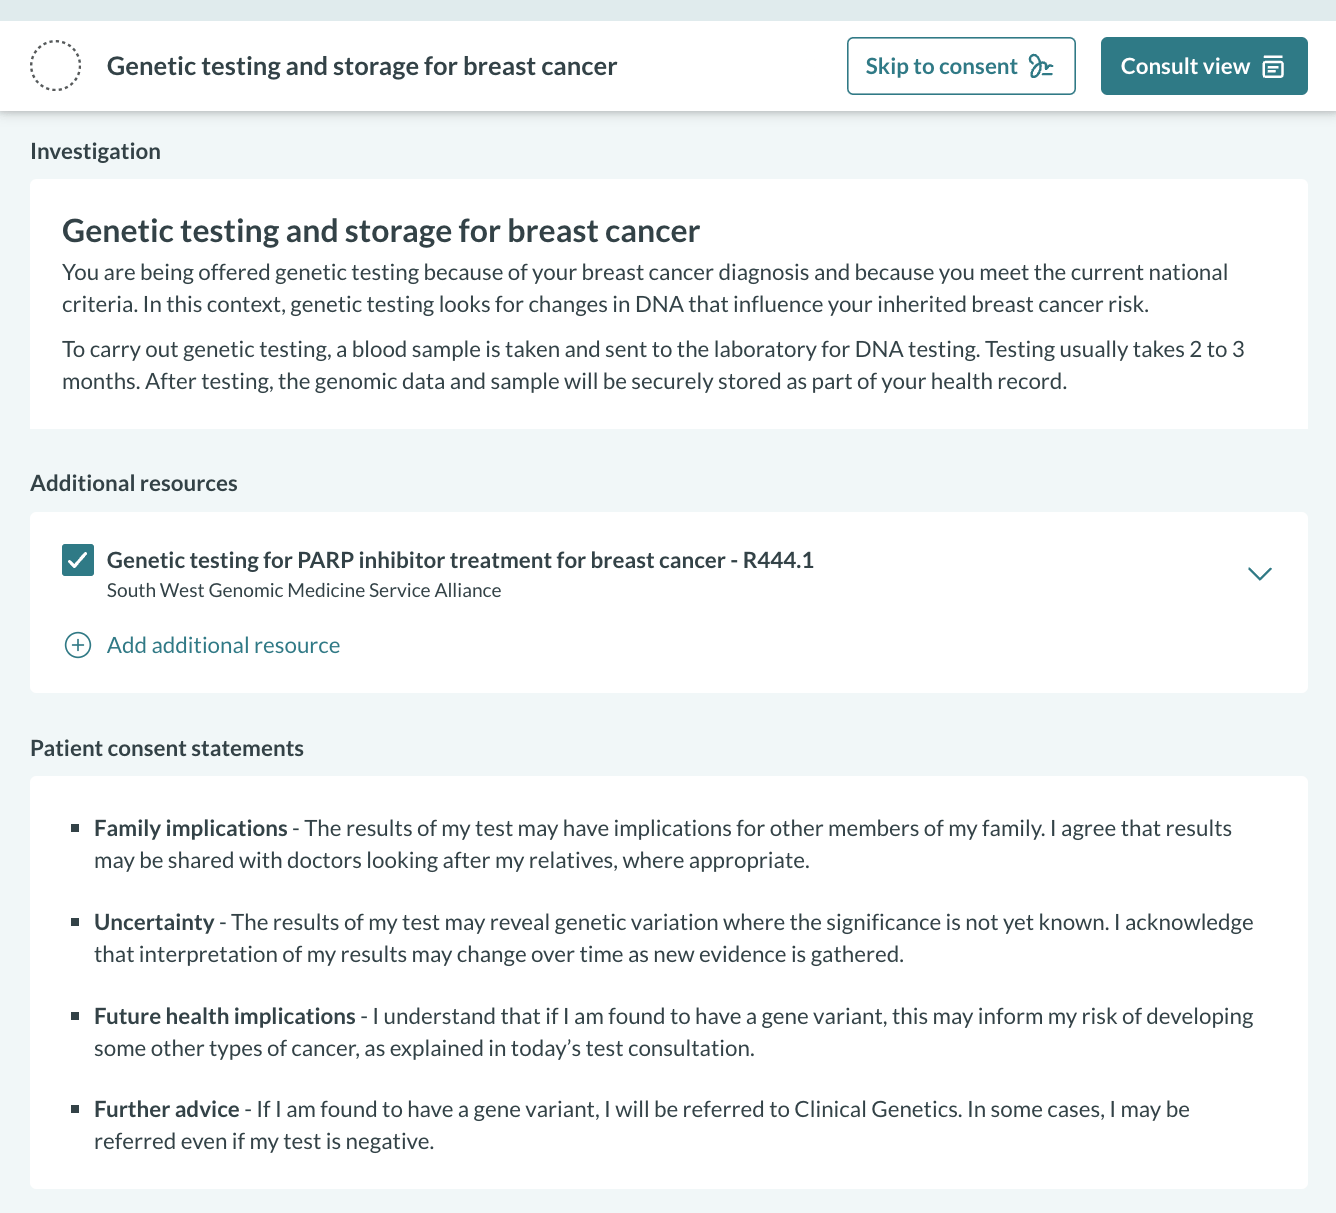Select Add additional resource
Screen dimensions: 1336x1213
pyautogui.click(x=223, y=645)
